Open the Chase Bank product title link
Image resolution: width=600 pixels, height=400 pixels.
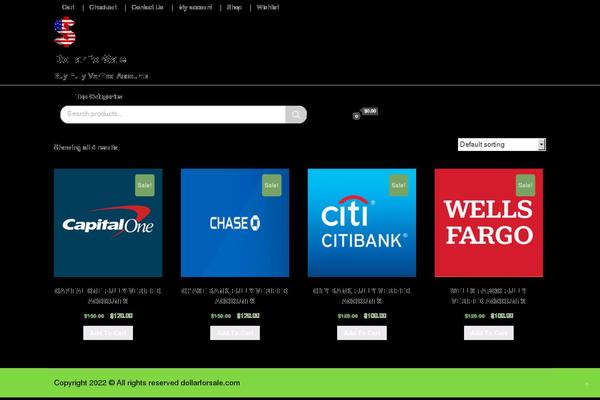click(x=235, y=296)
